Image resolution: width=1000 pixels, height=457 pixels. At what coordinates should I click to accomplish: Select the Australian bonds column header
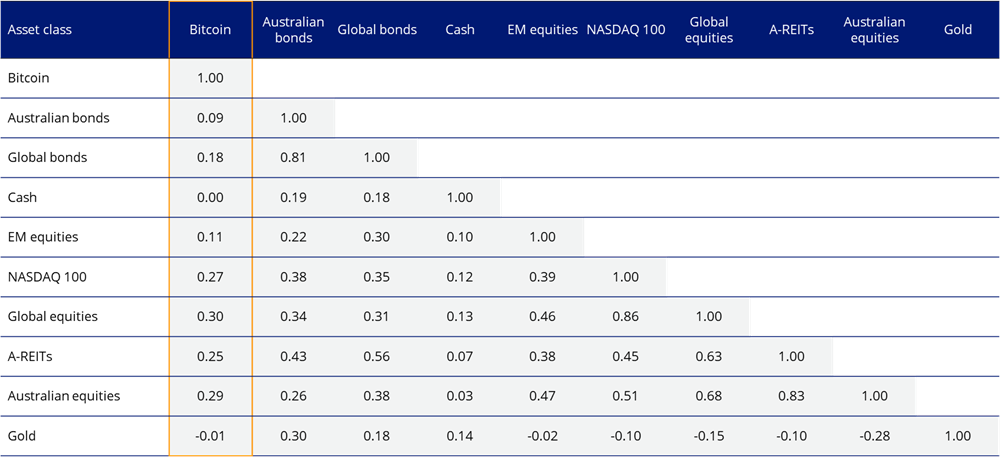(293, 30)
